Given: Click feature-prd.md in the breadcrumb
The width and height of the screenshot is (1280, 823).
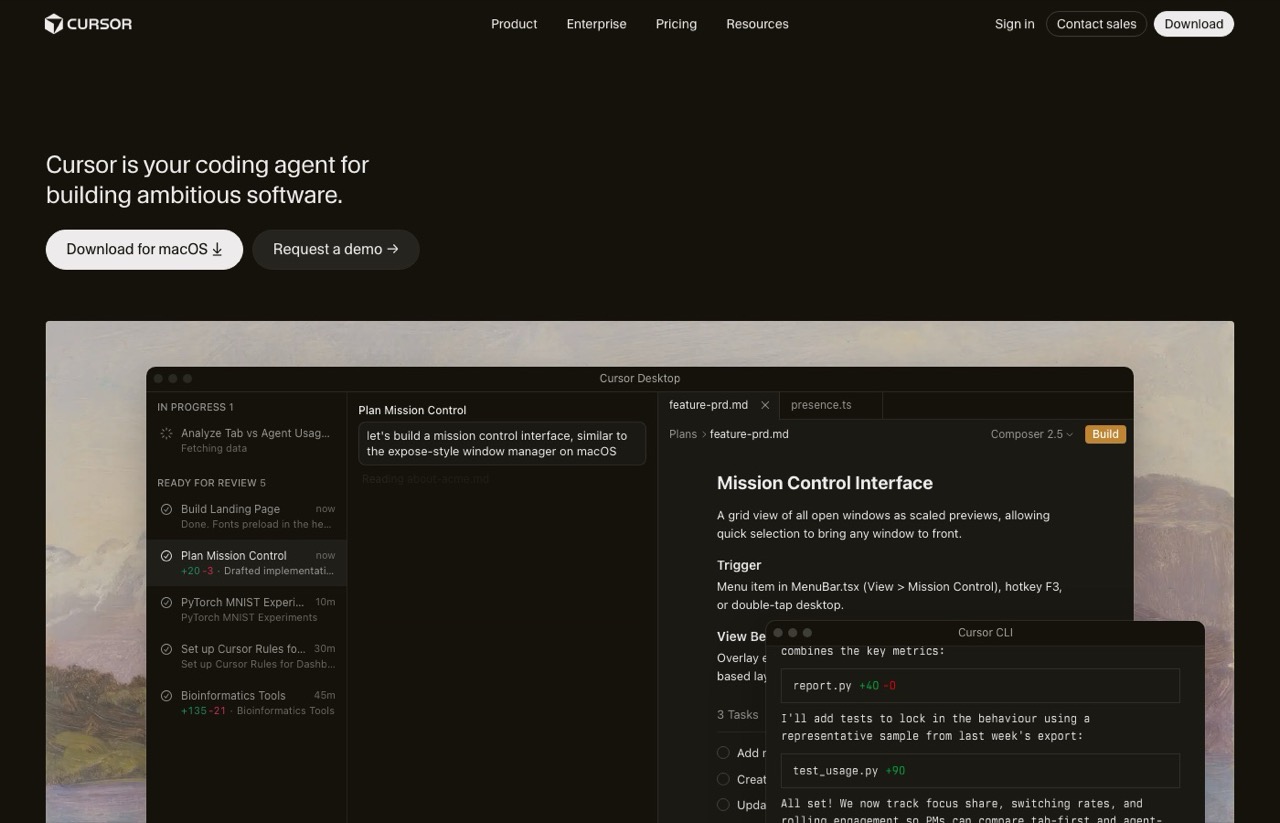Looking at the screenshot, I should pos(749,434).
